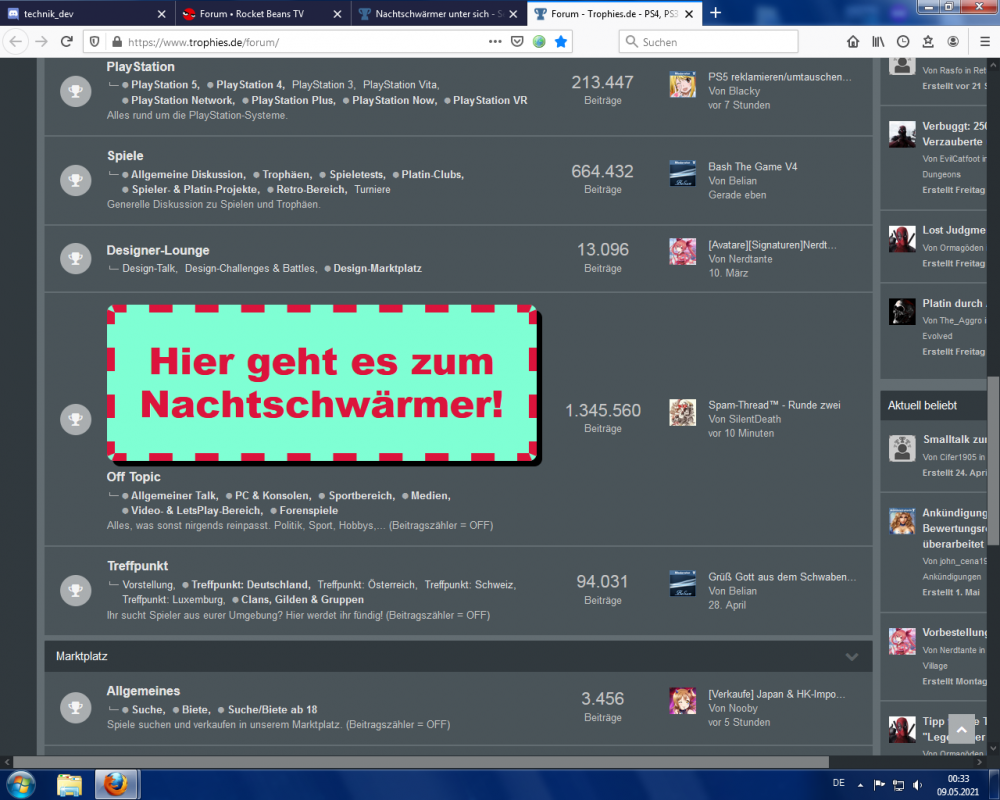Open the Firefox library icon
The image size is (1000, 800).
click(x=879, y=42)
